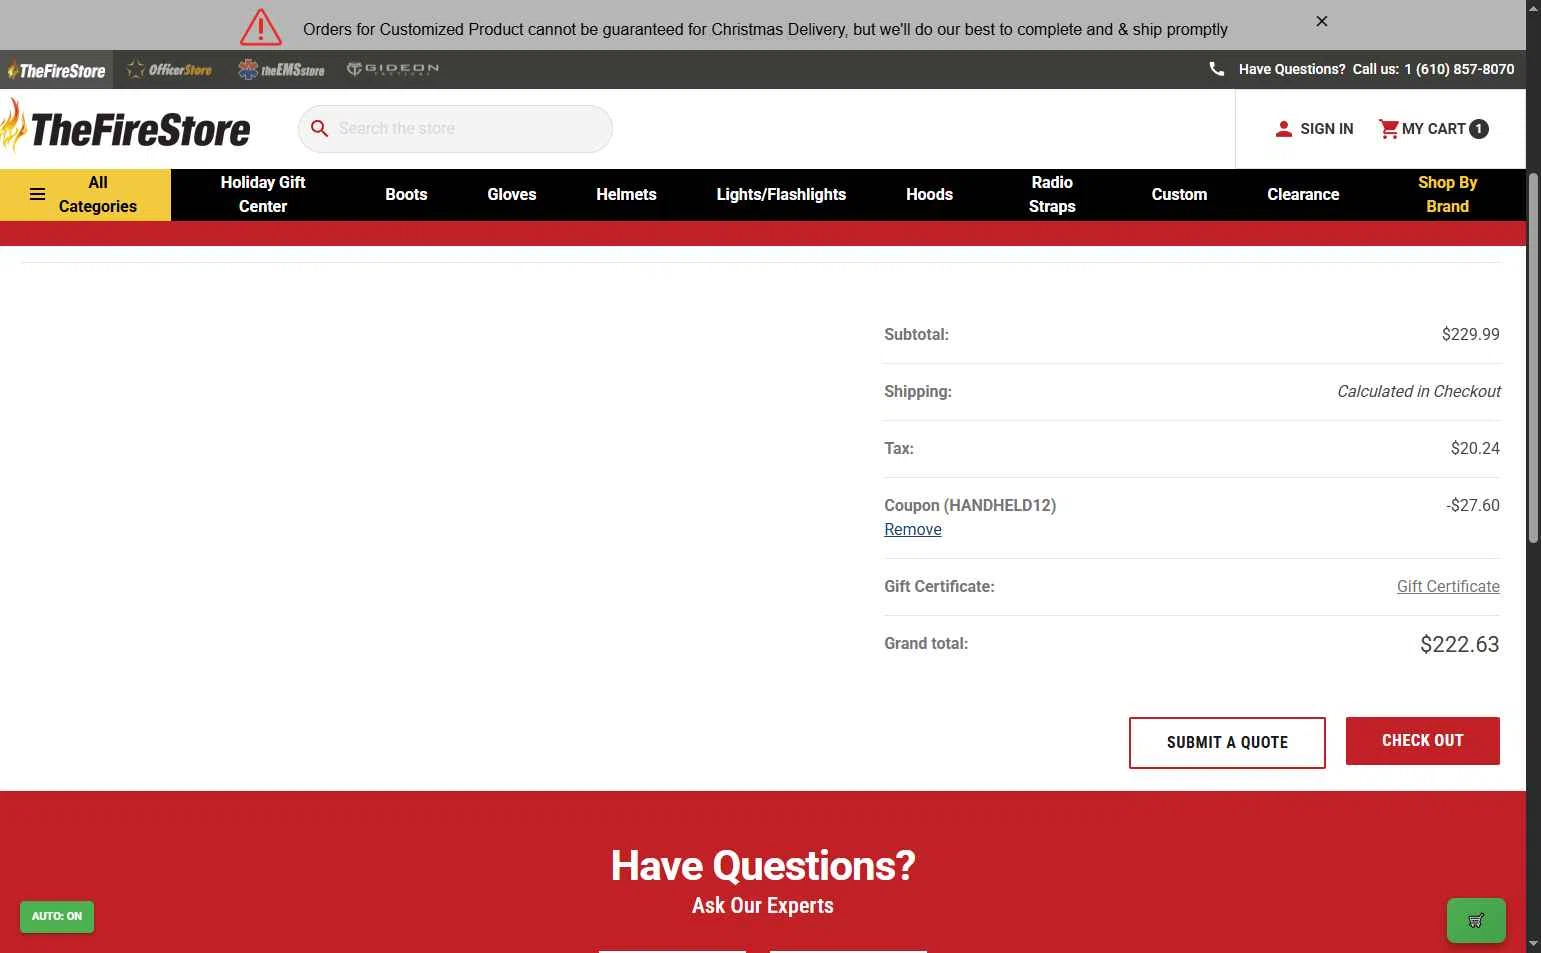Screen dimensions: 1541x953
Task: Click the shopping cart icon
Action: pos(1388,129)
